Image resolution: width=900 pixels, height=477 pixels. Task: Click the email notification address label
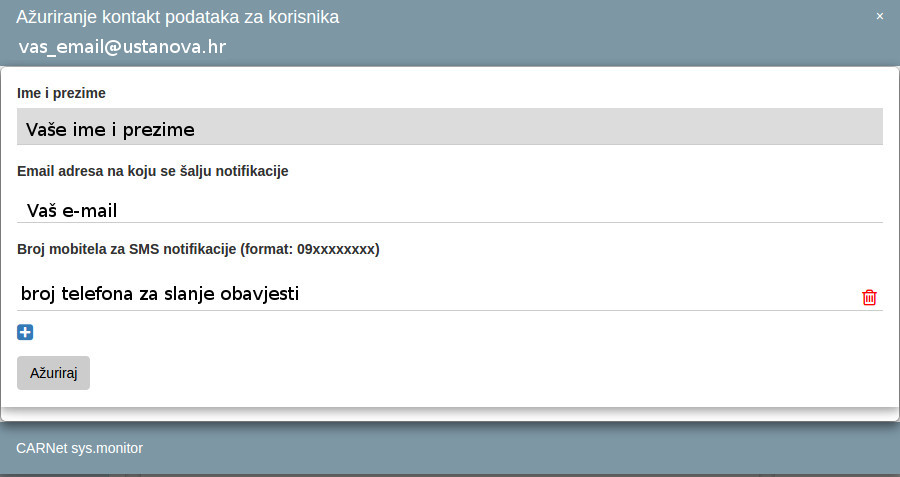coord(153,171)
